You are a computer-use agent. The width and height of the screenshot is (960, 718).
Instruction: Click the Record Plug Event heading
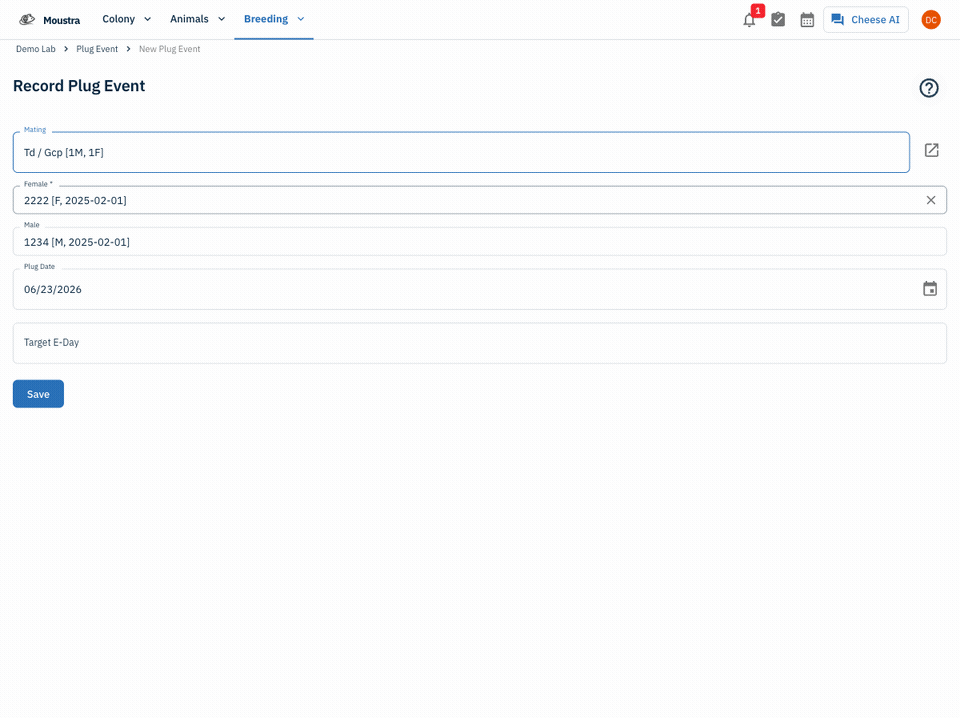(79, 86)
